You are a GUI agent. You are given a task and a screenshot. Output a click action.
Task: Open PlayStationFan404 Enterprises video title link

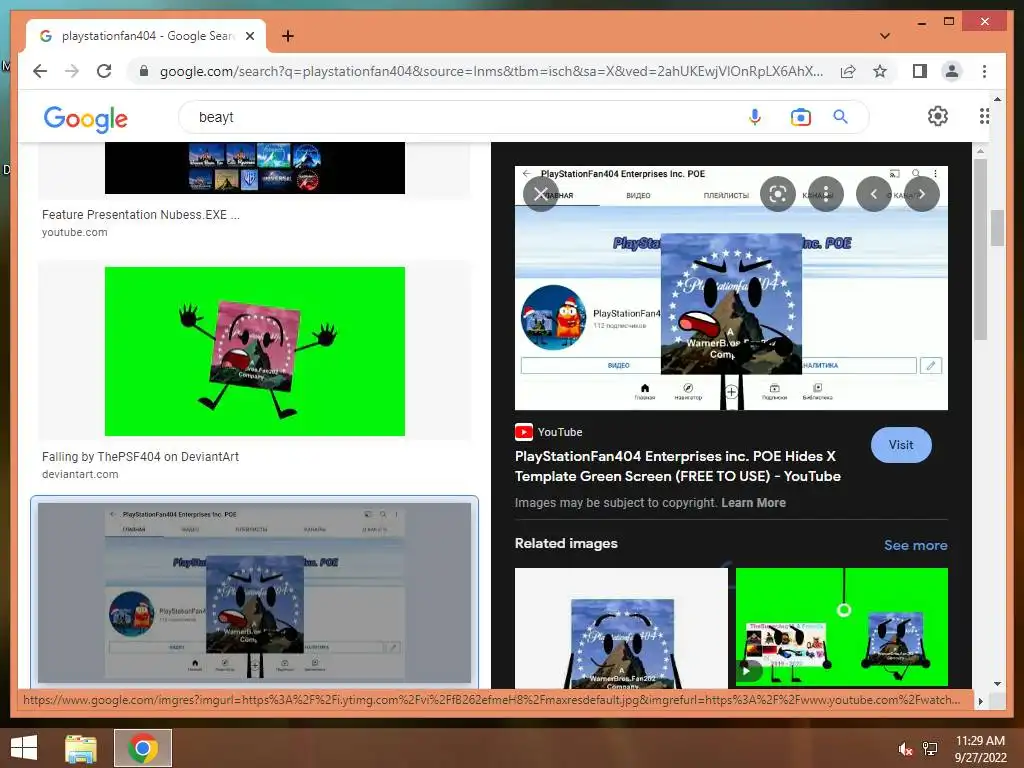(677, 466)
